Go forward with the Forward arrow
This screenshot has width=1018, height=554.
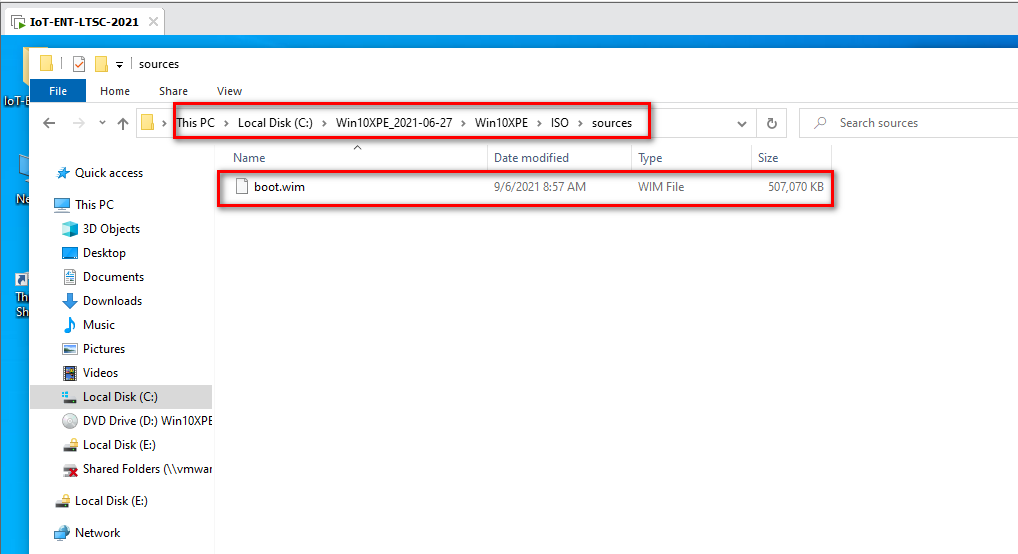(x=79, y=123)
